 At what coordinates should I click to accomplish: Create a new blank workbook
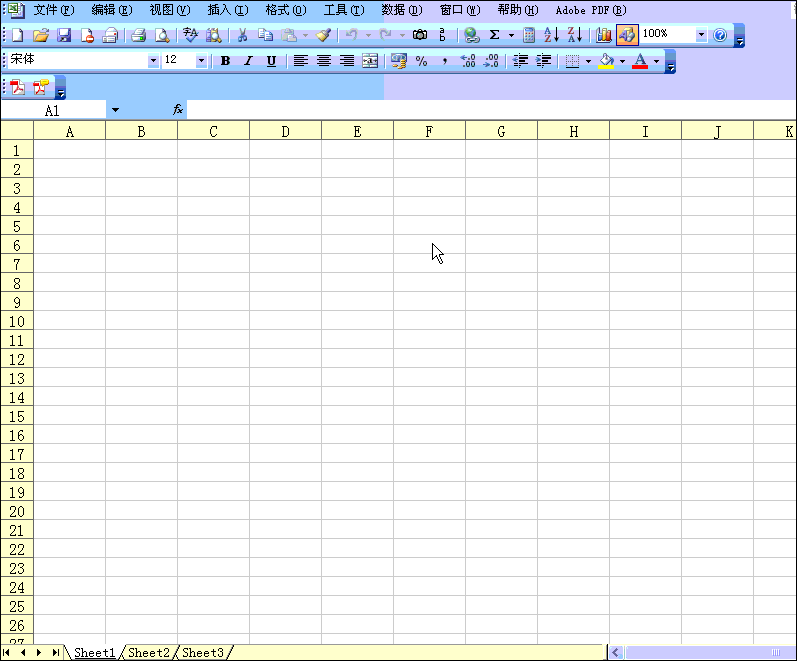[x=18, y=35]
